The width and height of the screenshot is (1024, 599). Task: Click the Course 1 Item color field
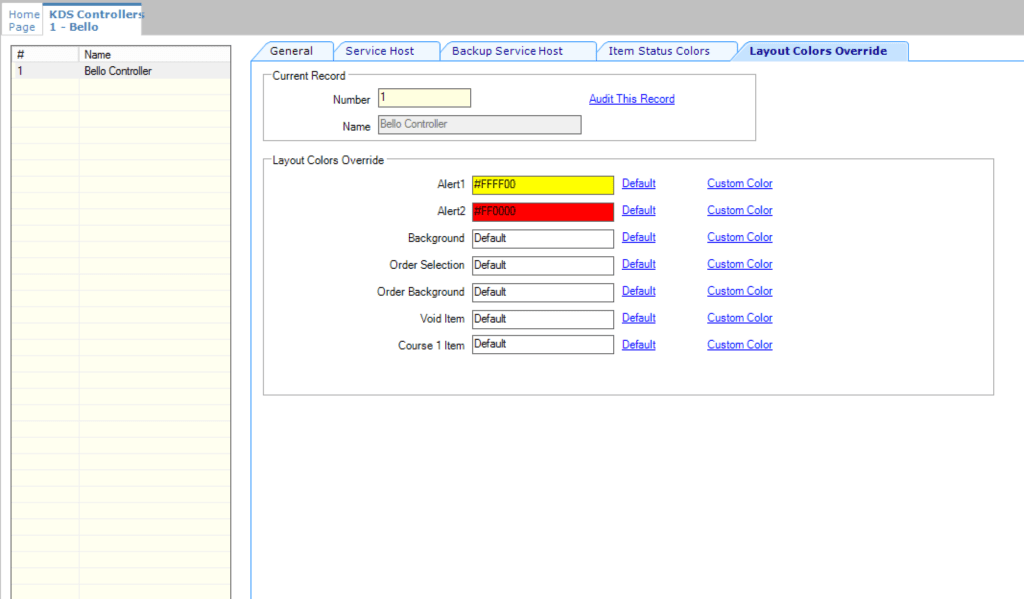[x=543, y=344]
